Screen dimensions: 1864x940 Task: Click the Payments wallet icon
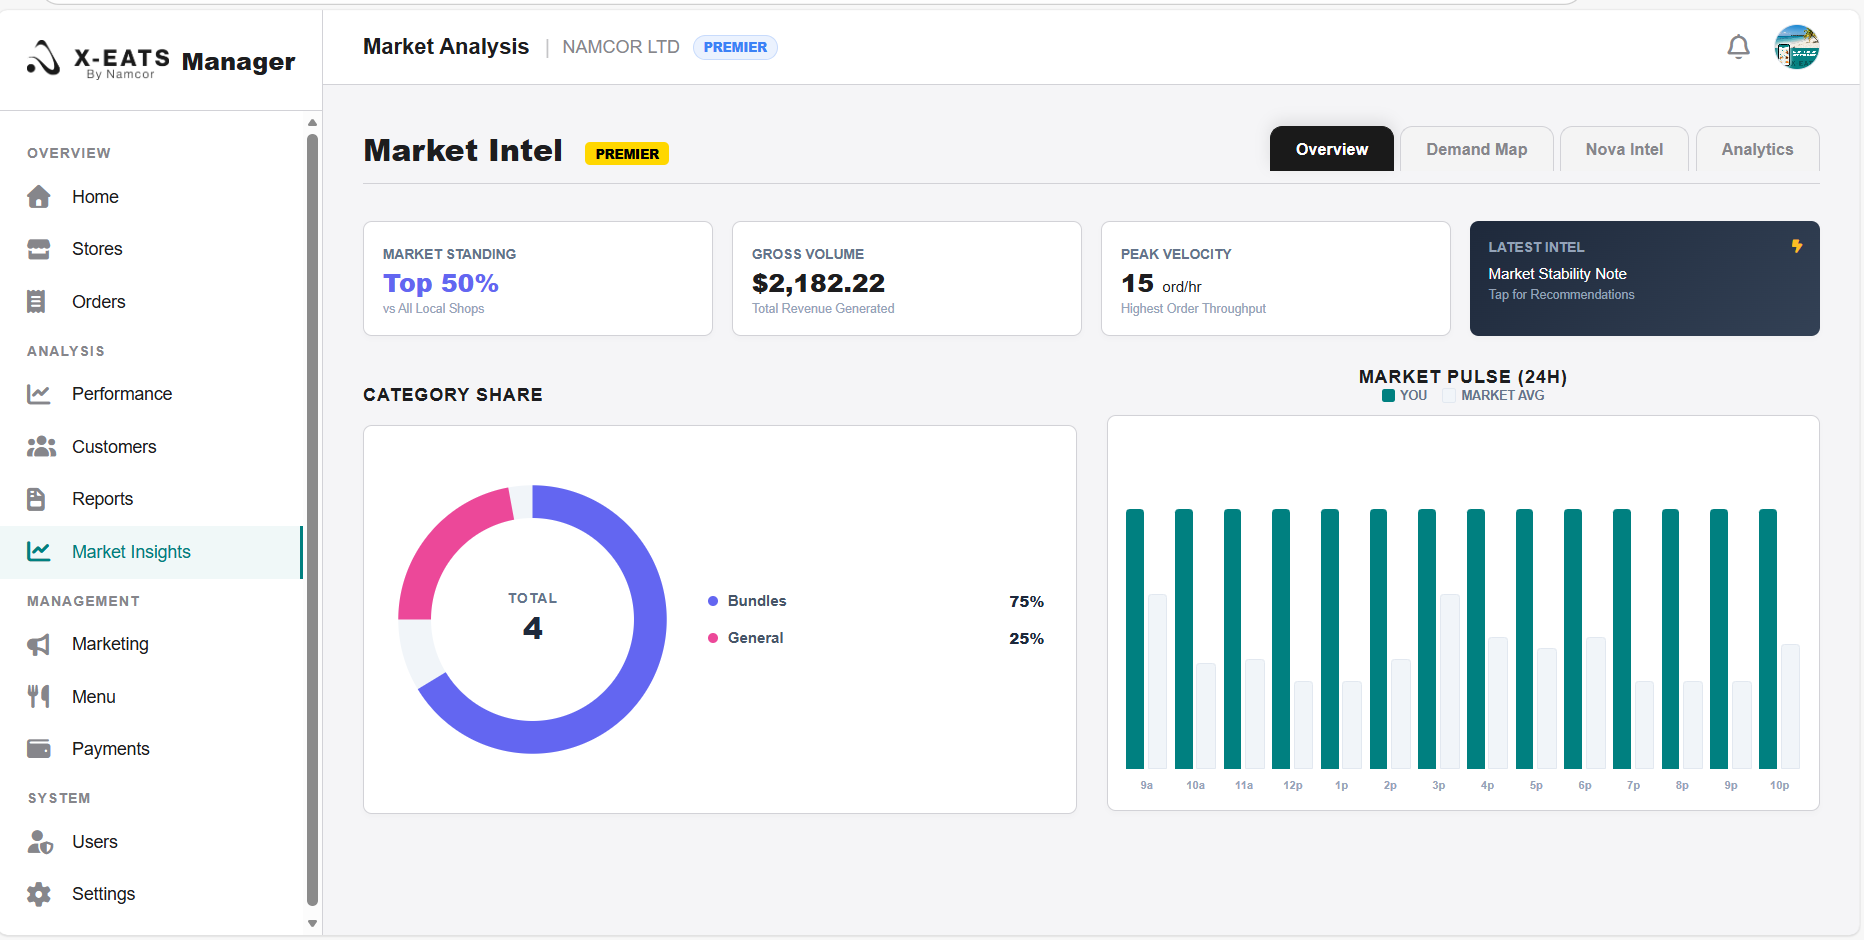coord(39,749)
